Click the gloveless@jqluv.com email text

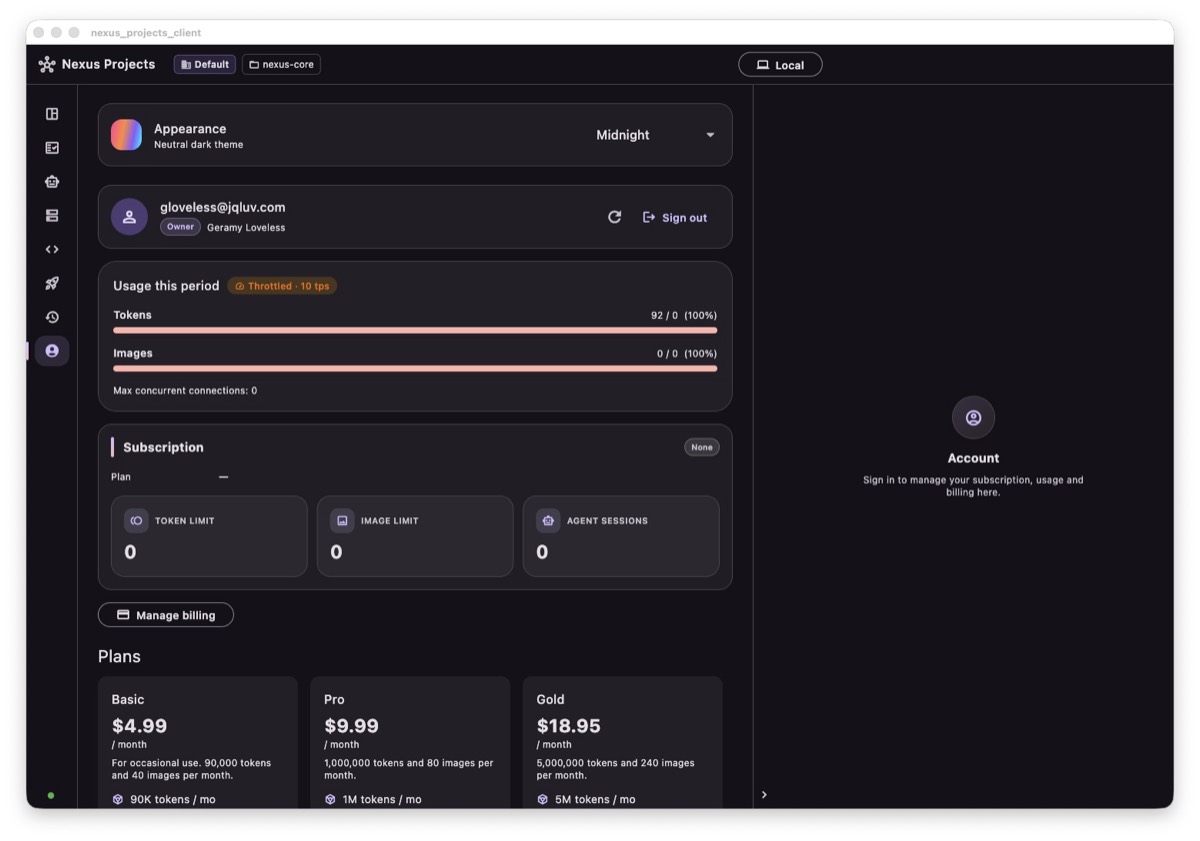coord(223,207)
